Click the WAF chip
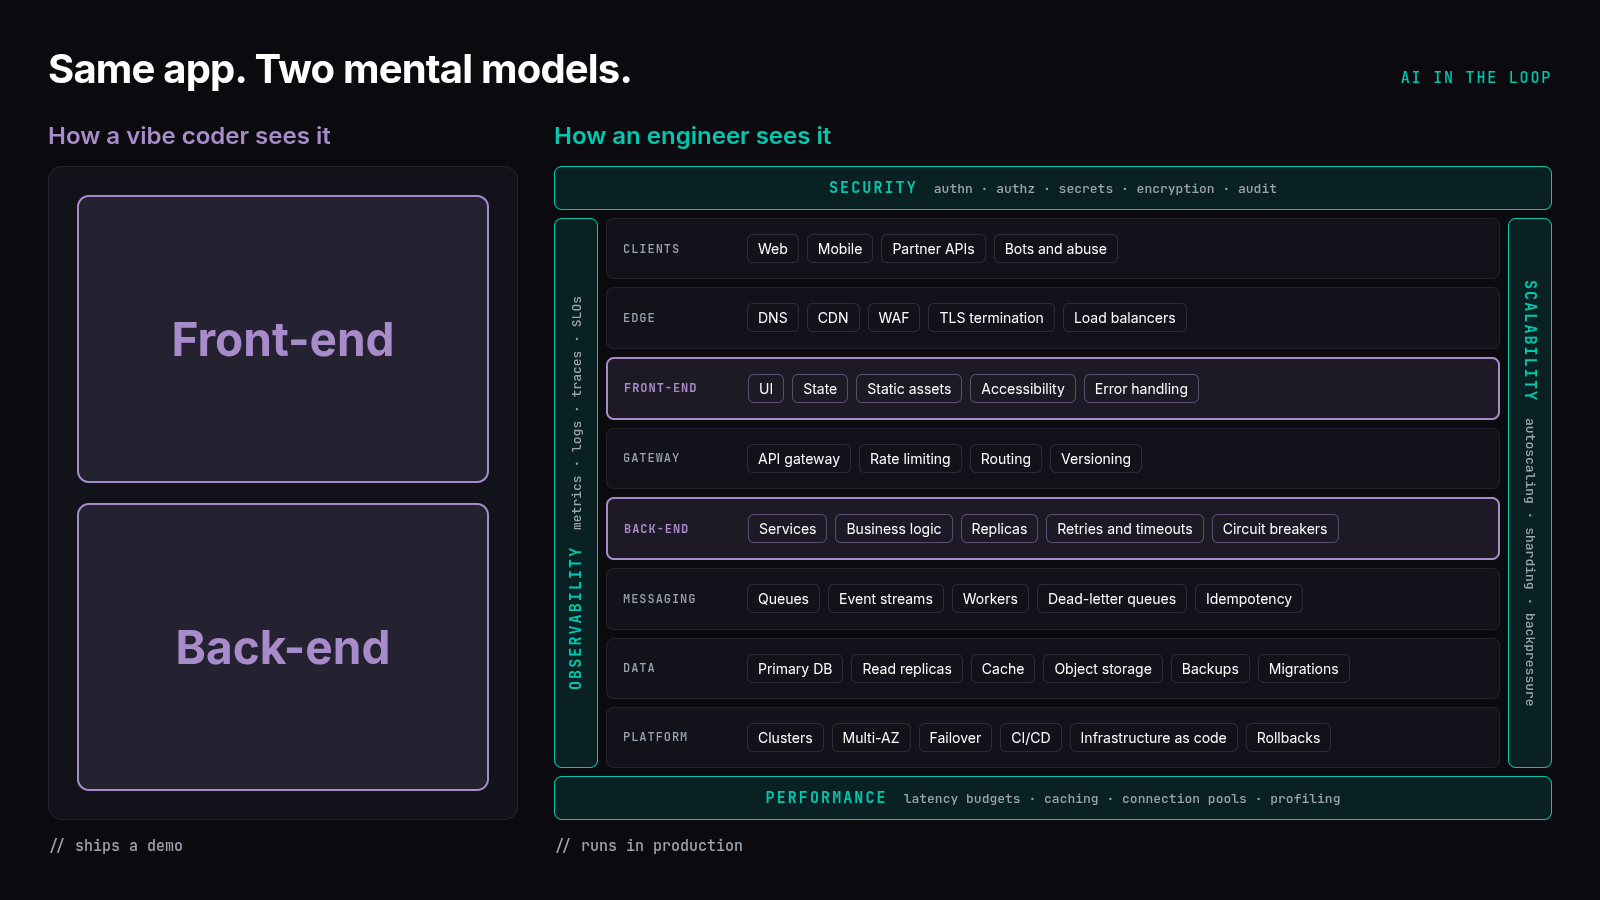 click(893, 318)
